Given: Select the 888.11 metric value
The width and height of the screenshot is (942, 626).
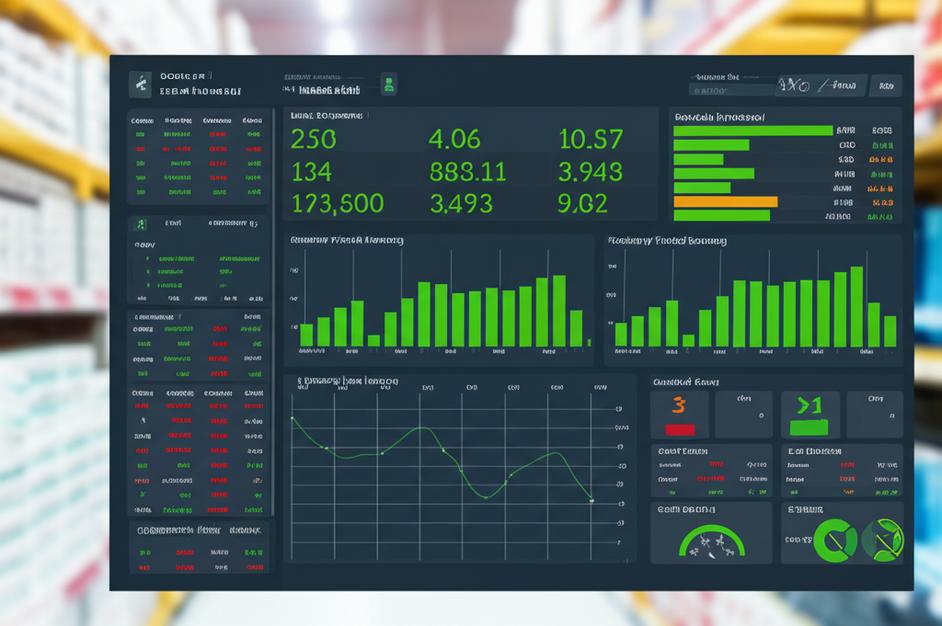Looking at the screenshot, I should point(467,171).
